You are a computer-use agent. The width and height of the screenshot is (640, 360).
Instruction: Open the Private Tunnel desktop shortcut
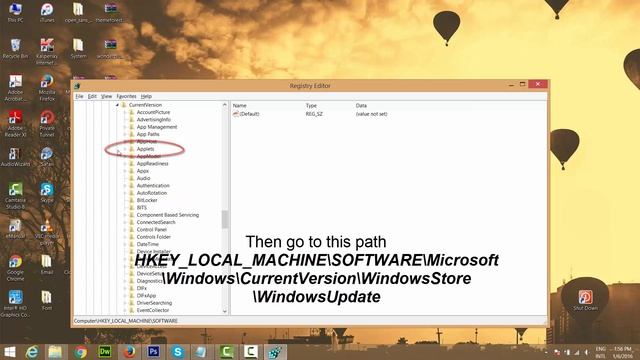pyautogui.click(x=47, y=124)
